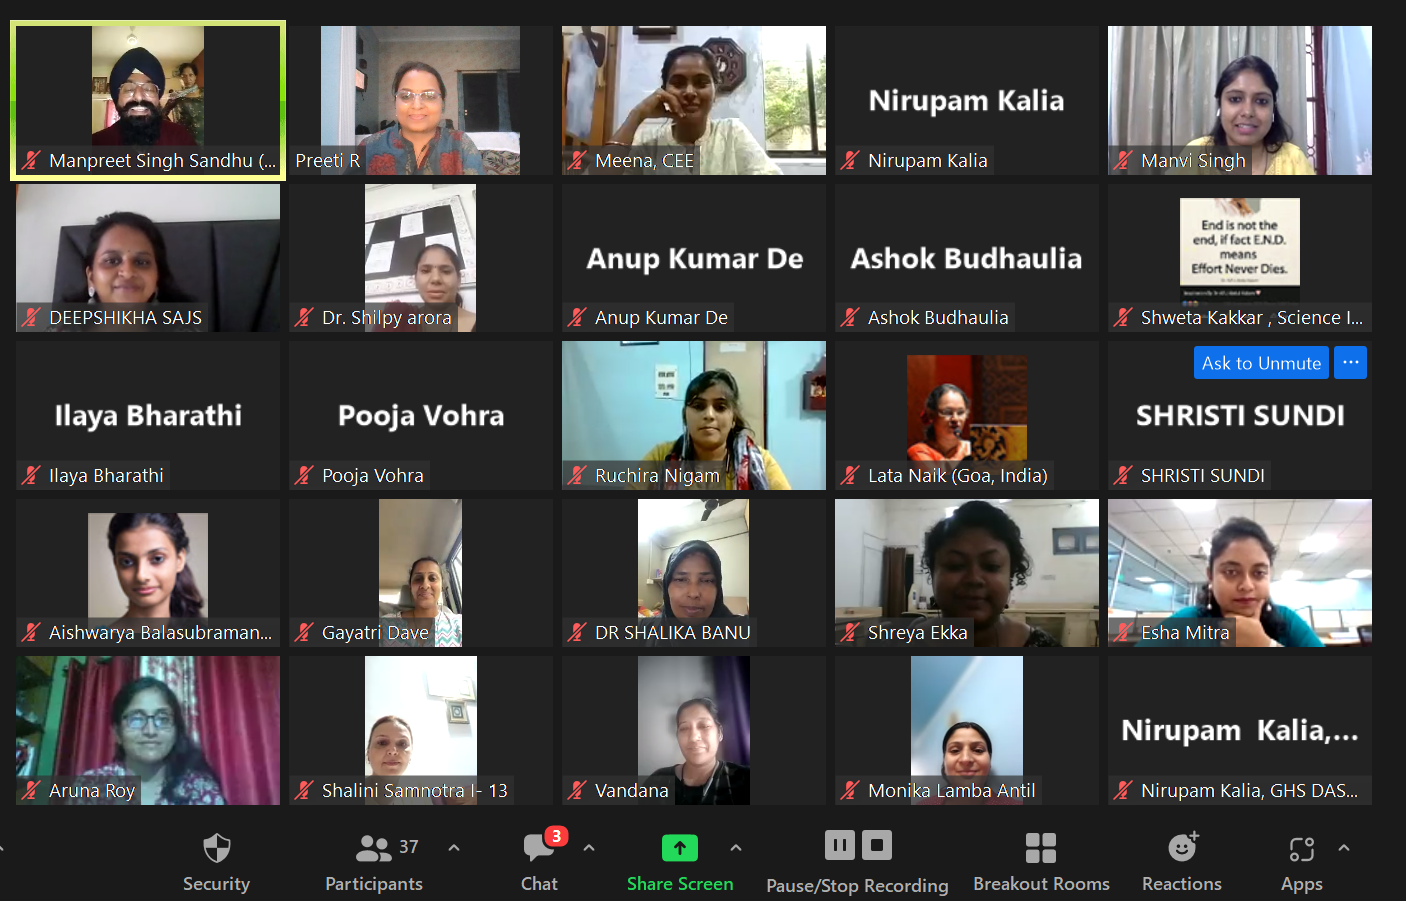The height and width of the screenshot is (901, 1406).
Task: Select Shweta Kakkar's video tile
Action: coord(1240,258)
